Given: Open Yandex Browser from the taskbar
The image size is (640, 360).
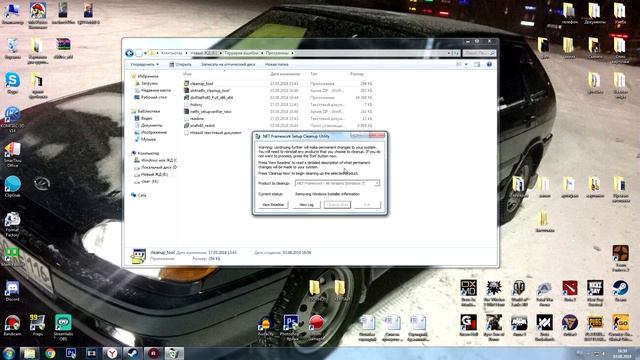Looking at the screenshot, I should tap(112, 353).
